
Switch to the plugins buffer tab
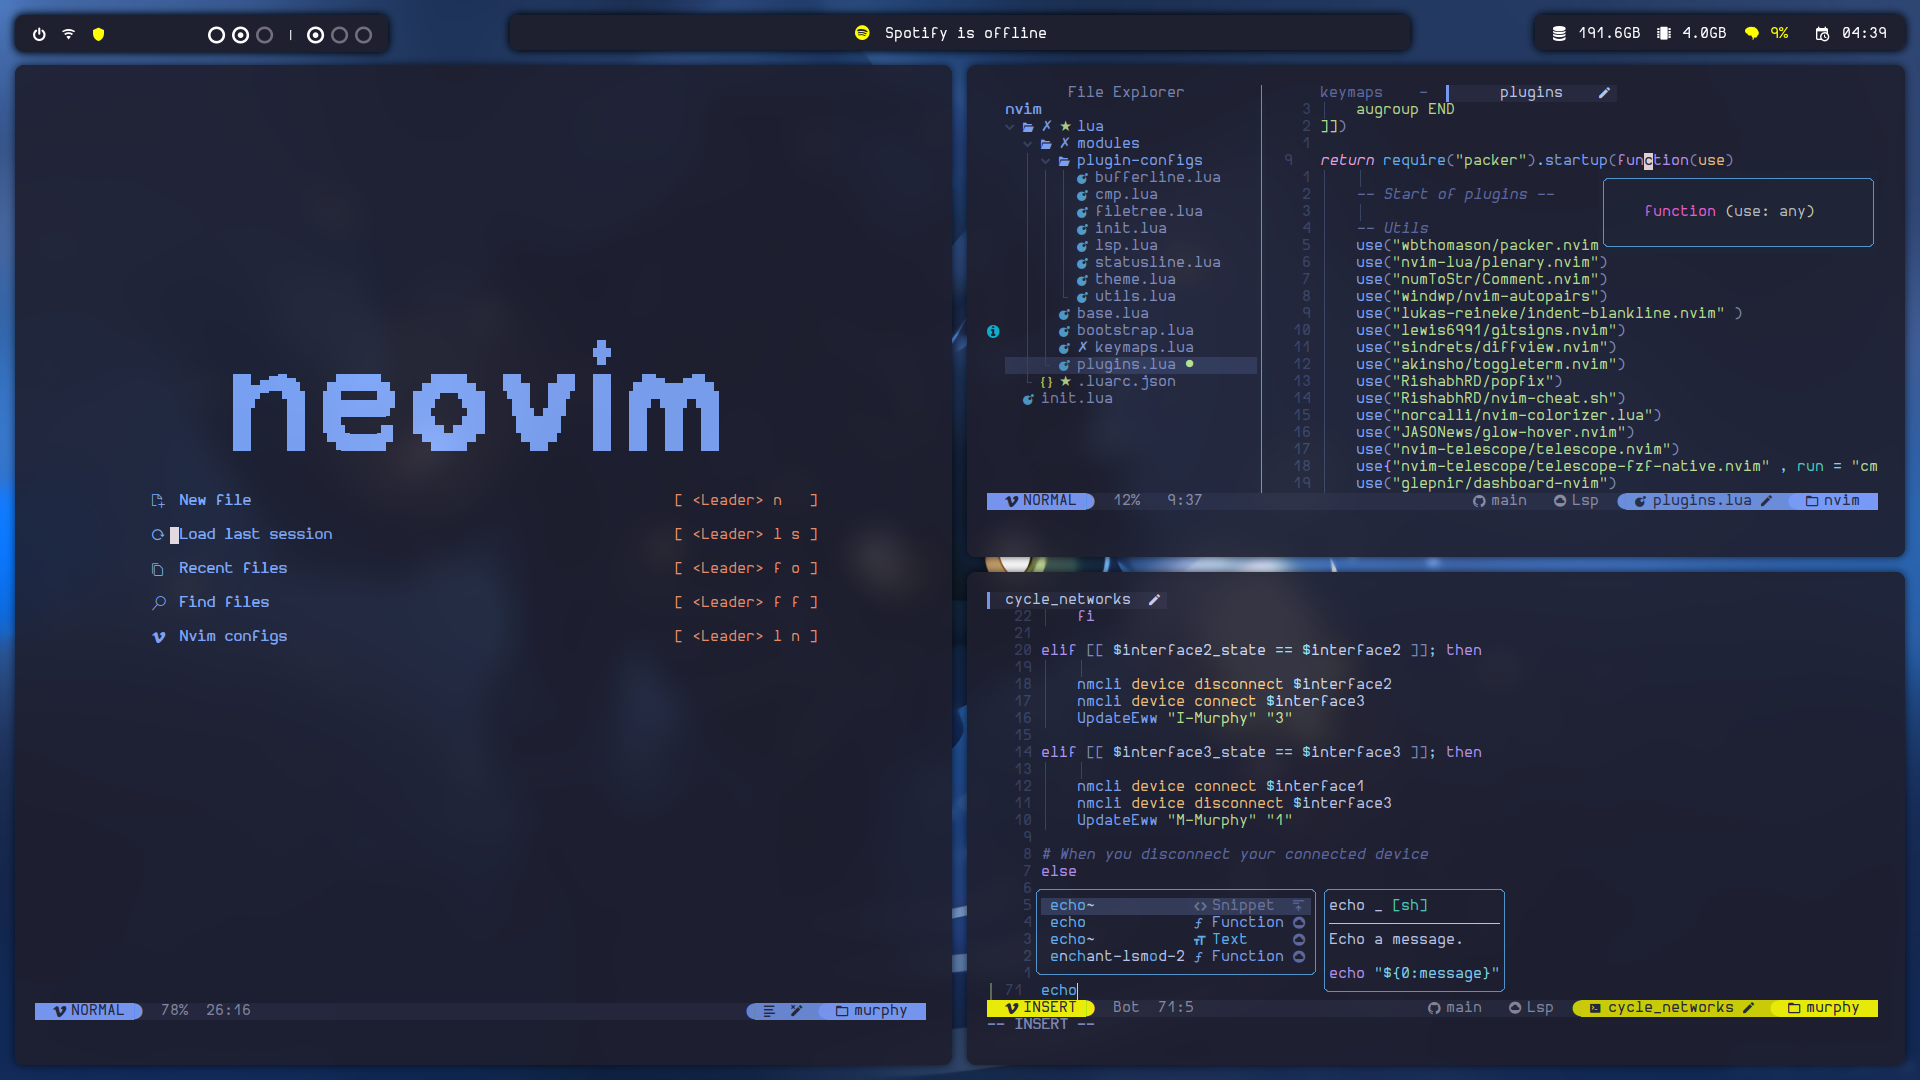coord(1530,92)
